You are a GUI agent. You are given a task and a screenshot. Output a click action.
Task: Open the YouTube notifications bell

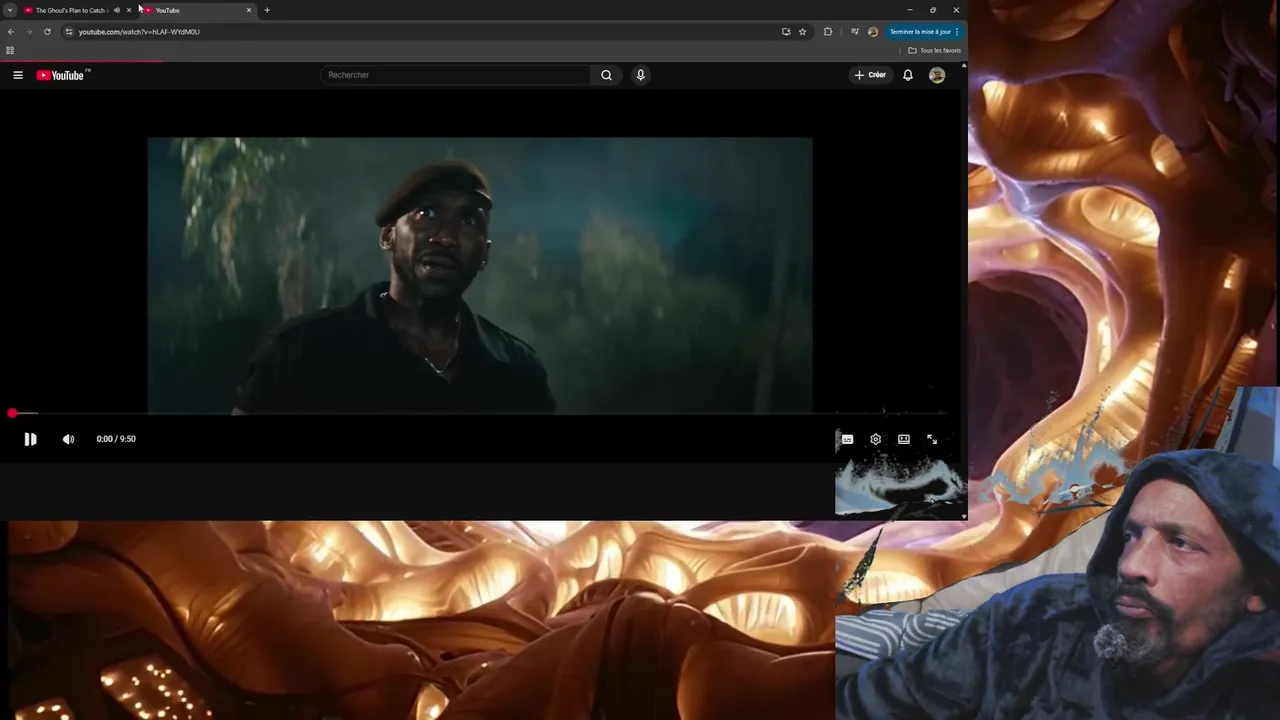[x=908, y=75]
